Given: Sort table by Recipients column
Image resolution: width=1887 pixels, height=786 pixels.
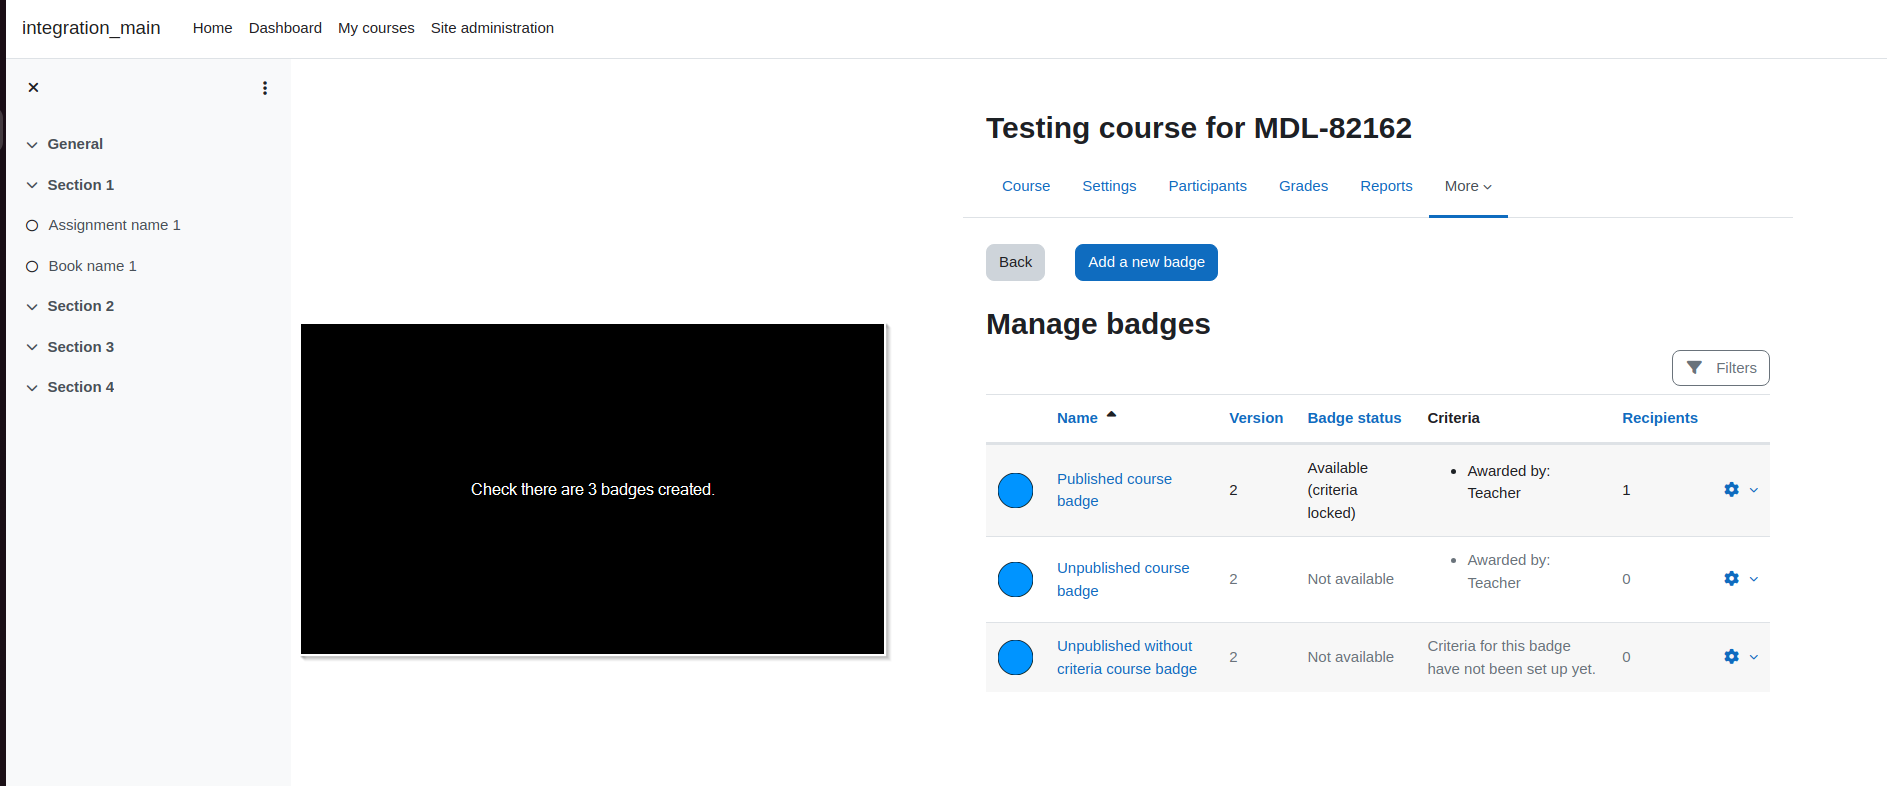Looking at the screenshot, I should 1660,418.
